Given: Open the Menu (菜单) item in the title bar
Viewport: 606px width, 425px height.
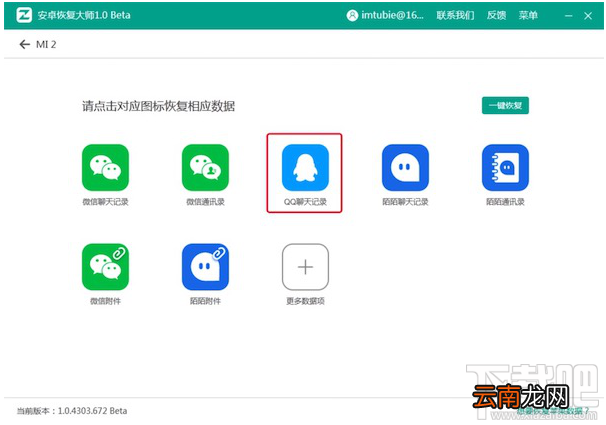Looking at the screenshot, I should pyautogui.click(x=528, y=15).
